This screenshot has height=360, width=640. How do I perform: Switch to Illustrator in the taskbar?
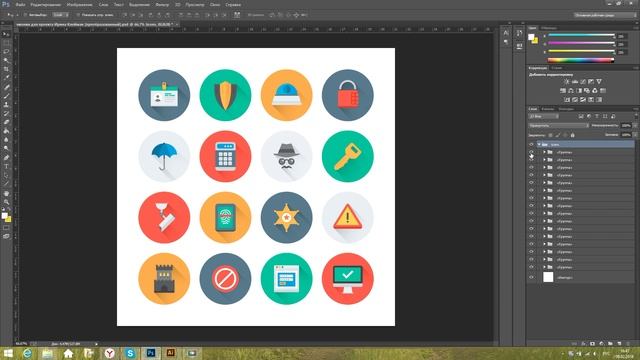tap(171, 353)
